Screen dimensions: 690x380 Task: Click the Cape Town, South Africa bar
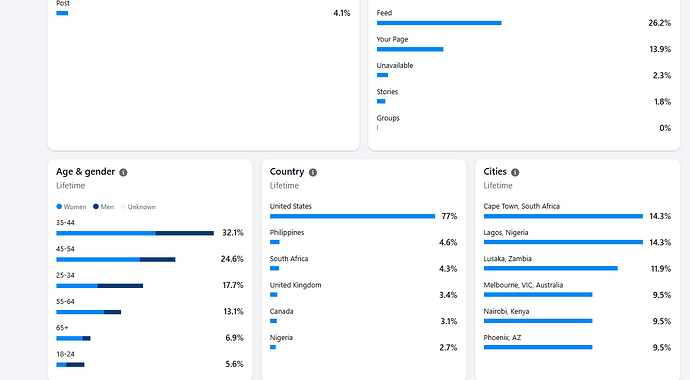click(x=563, y=216)
